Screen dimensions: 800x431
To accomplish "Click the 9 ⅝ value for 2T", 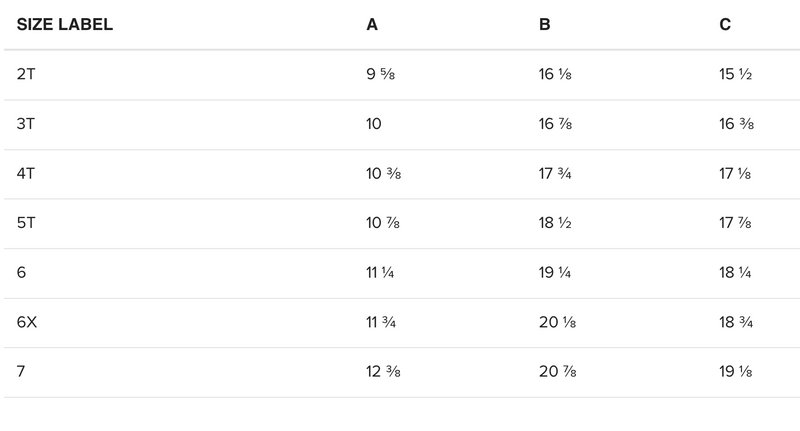I will tap(383, 75).
